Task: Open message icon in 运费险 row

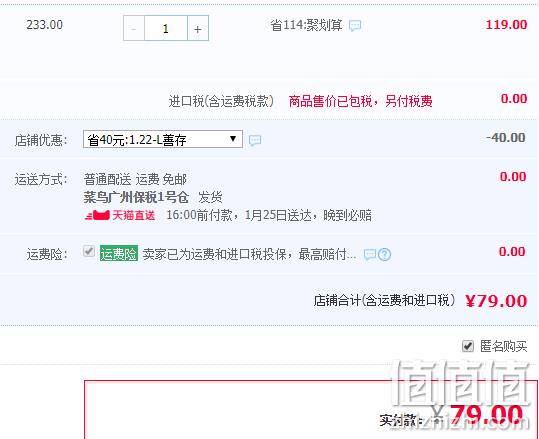Action: pos(370,255)
